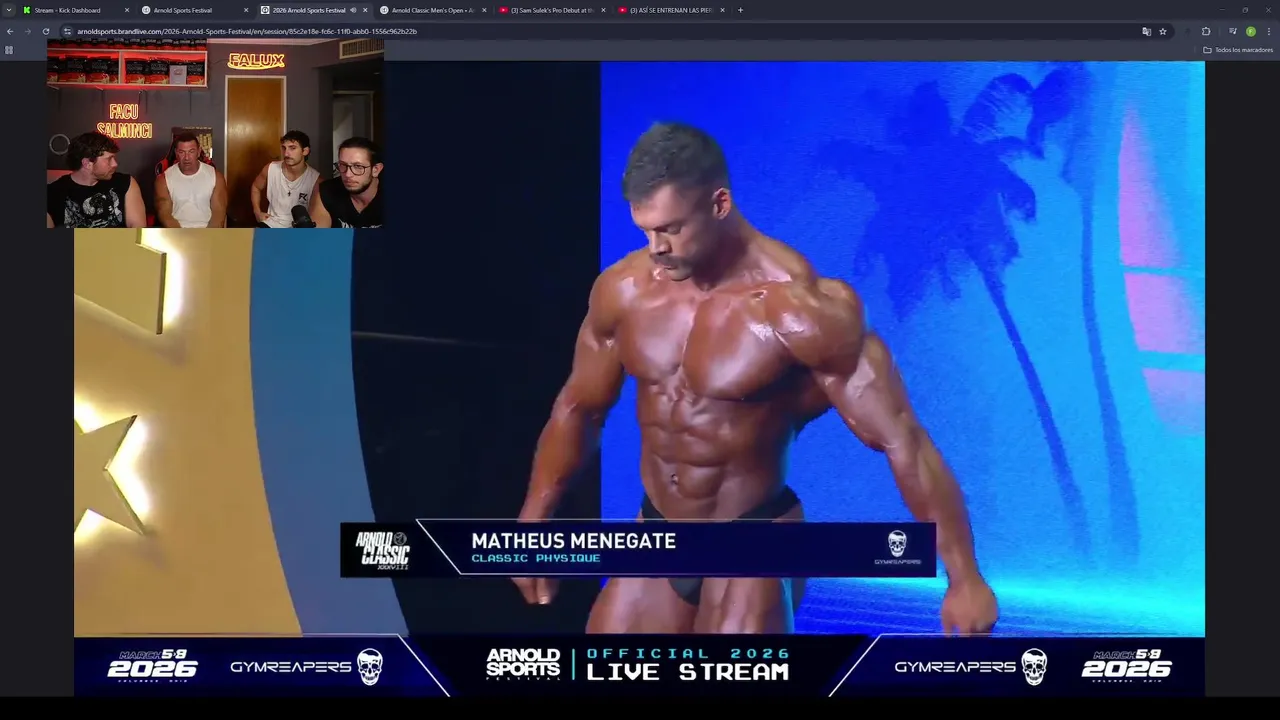View site information icon in address bar
The height and width of the screenshot is (720, 1280).
[x=68, y=31]
